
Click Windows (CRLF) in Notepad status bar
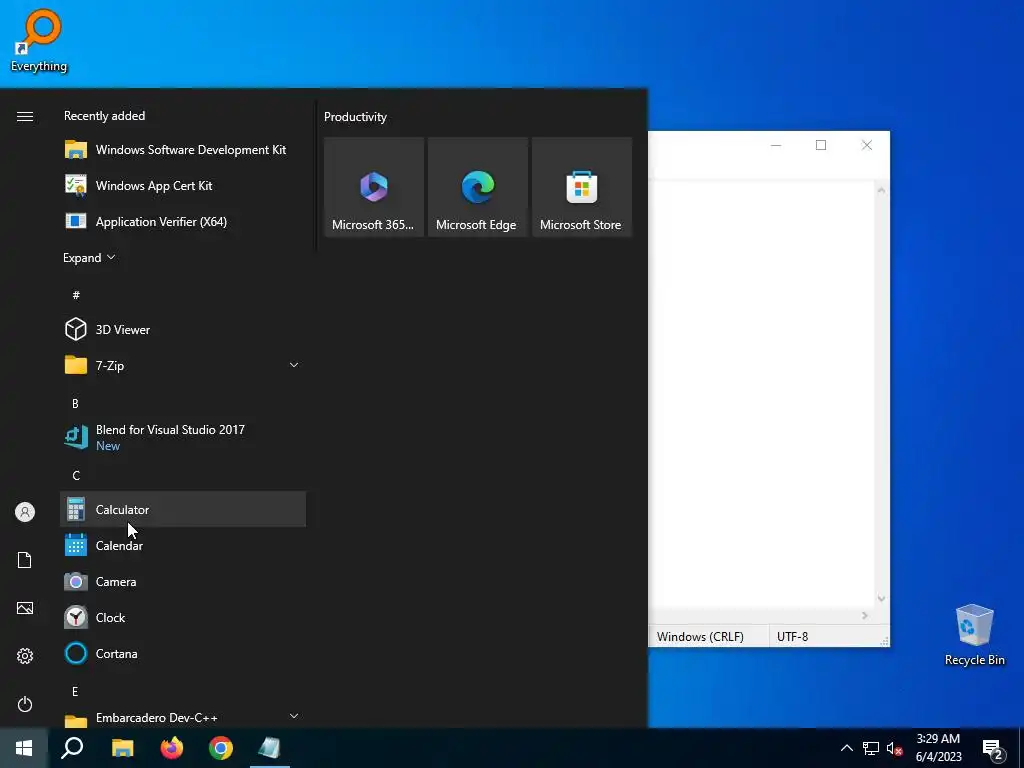(700, 637)
